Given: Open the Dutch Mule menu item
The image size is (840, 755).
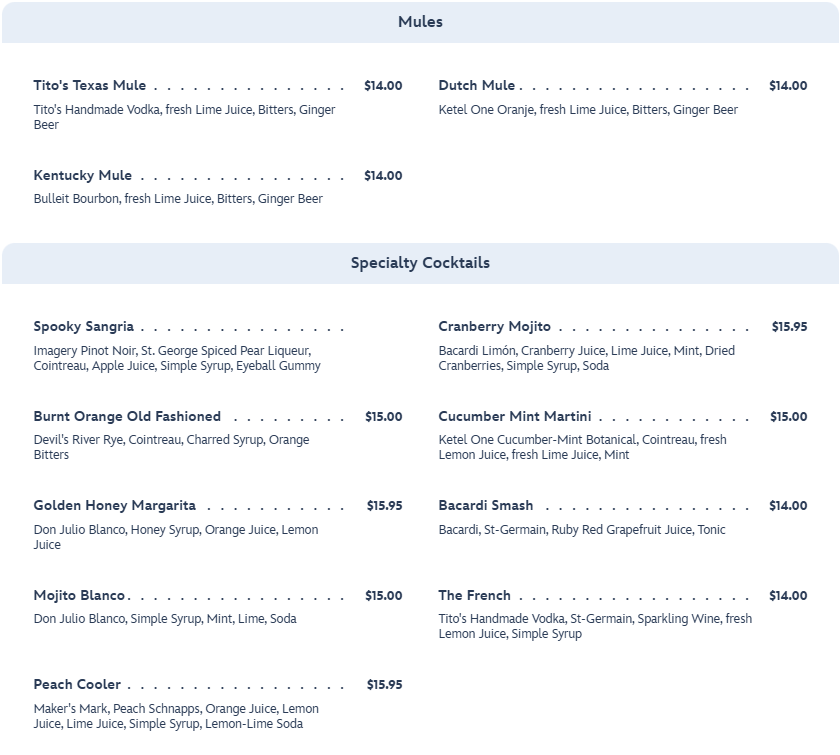Looking at the screenshot, I should (x=477, y=86).
